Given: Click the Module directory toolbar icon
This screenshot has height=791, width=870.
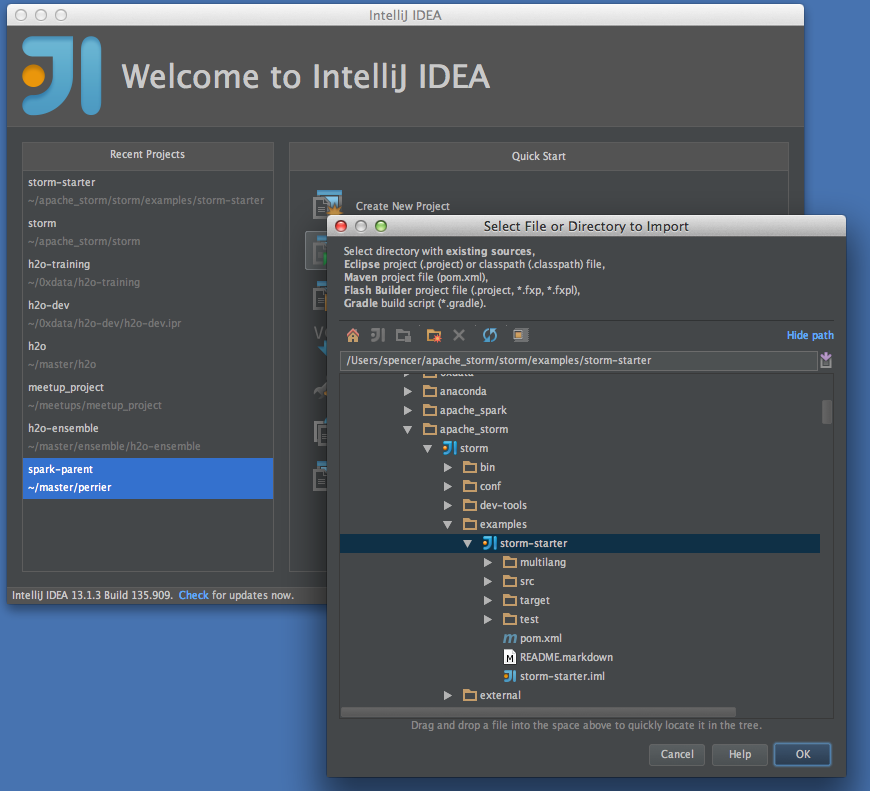Looking at the screenshot, I should pyautogui.click(x=403, y=335).
